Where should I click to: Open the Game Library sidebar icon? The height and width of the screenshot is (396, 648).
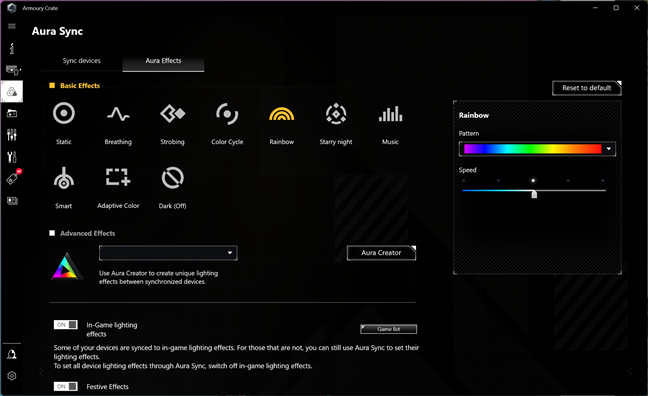tap(12, 113)
